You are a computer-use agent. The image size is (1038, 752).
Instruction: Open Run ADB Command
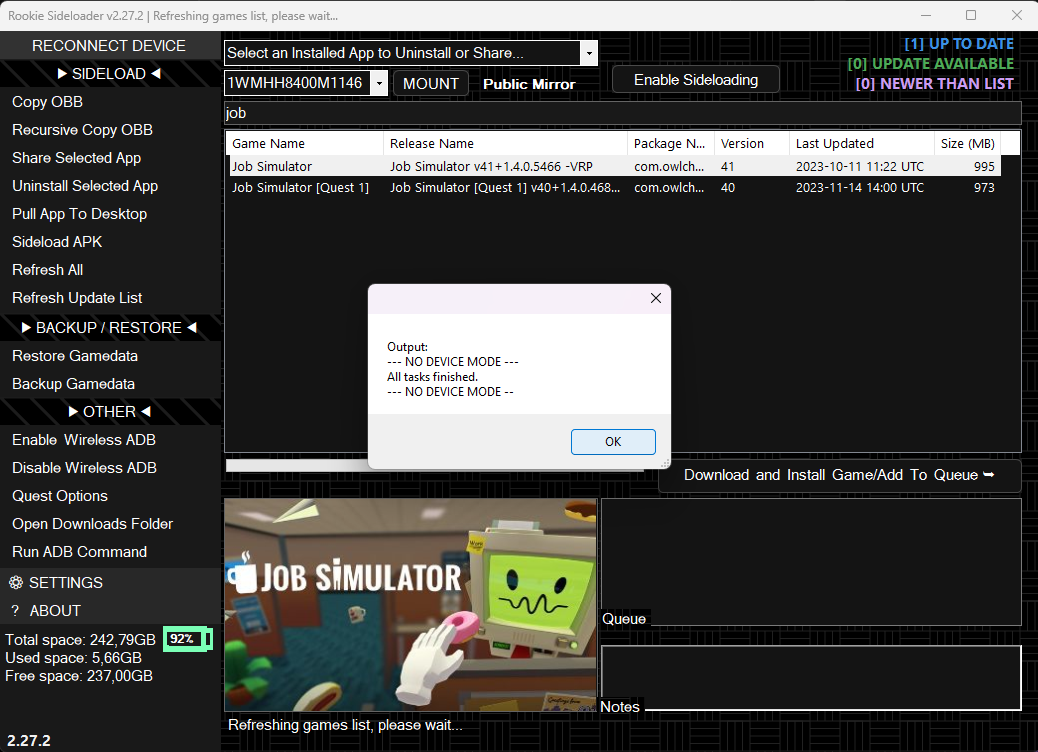point(79,552)
